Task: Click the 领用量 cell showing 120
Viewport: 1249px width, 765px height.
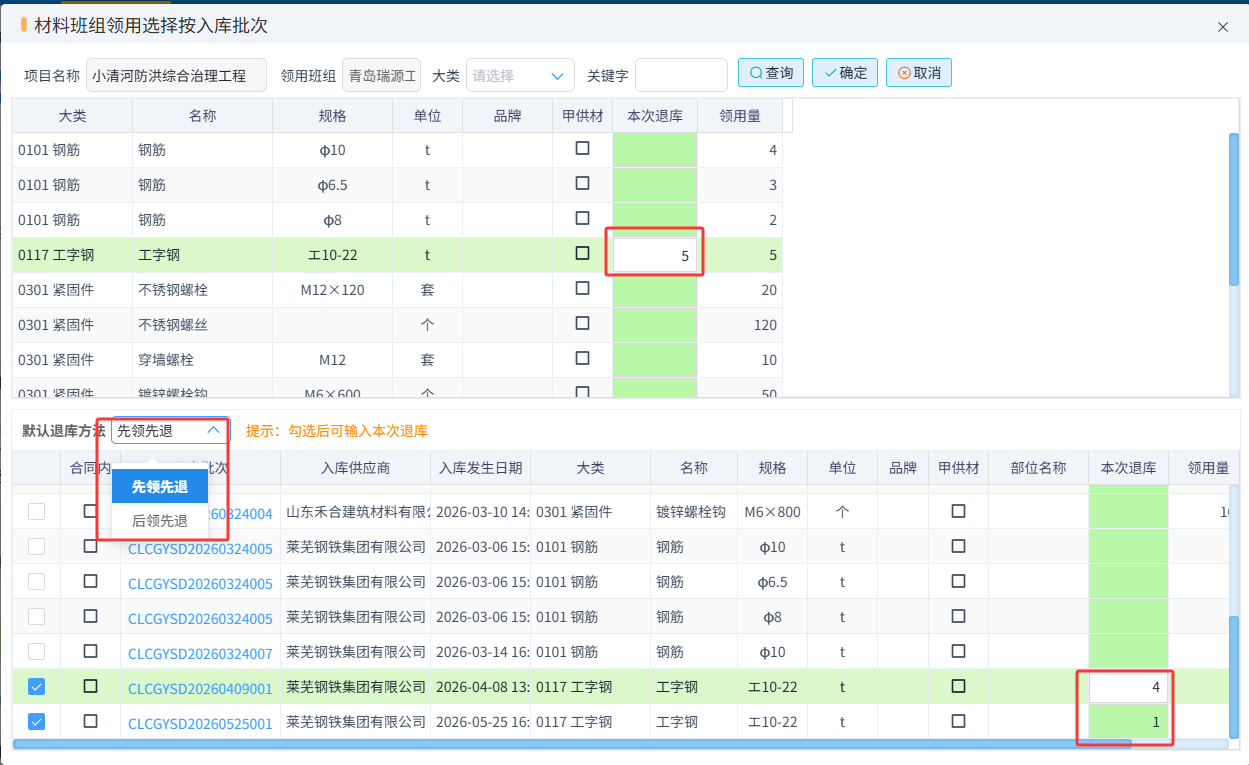Action: coord(739,325)
